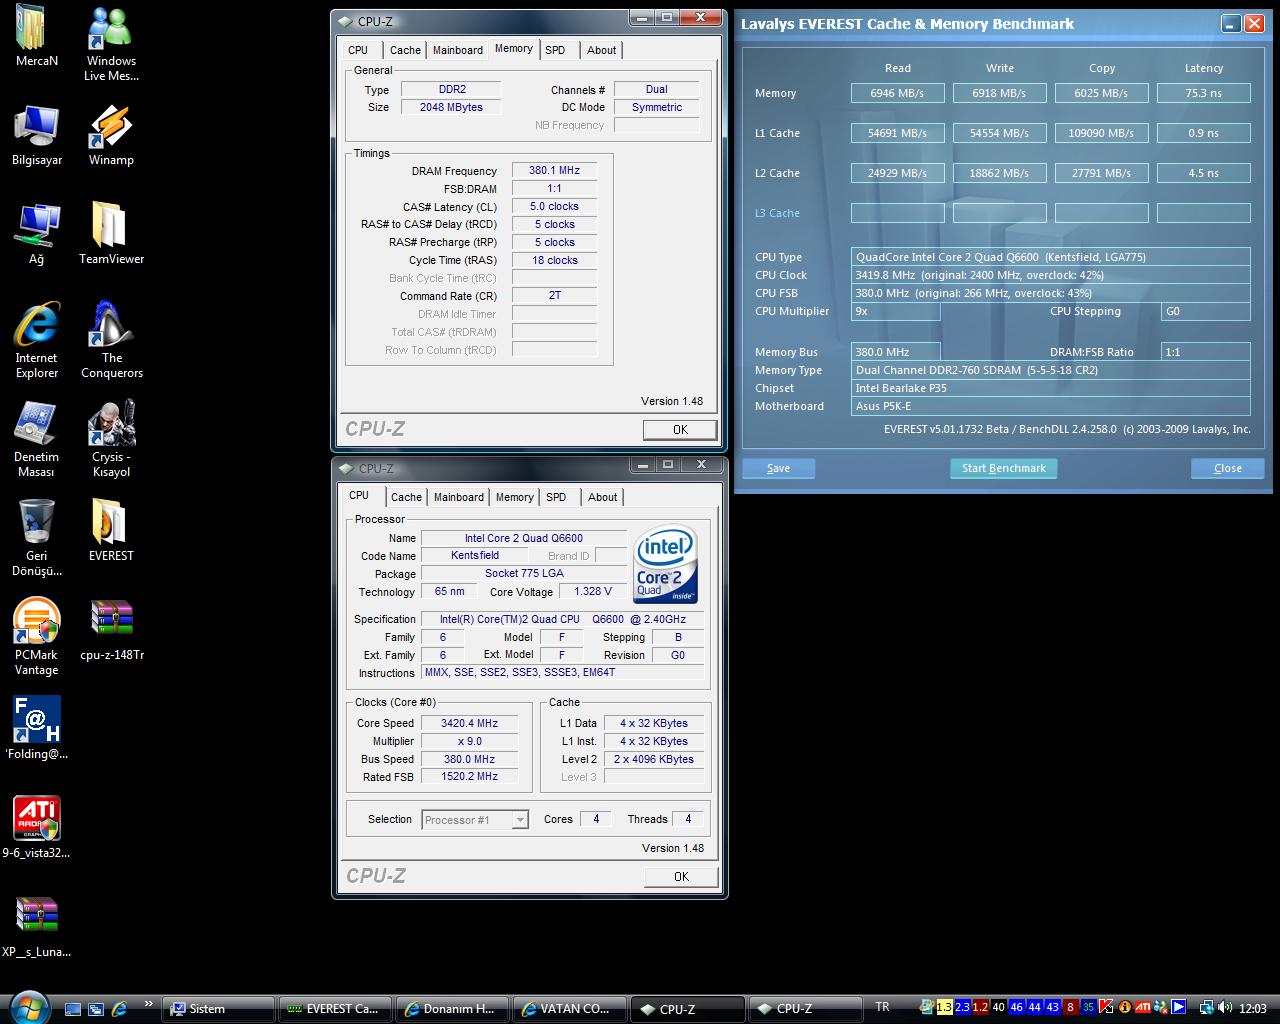1280x1024 pixels.
Task: Click the Memory Read 6946 MB/s value
Action: click(898, 93)
